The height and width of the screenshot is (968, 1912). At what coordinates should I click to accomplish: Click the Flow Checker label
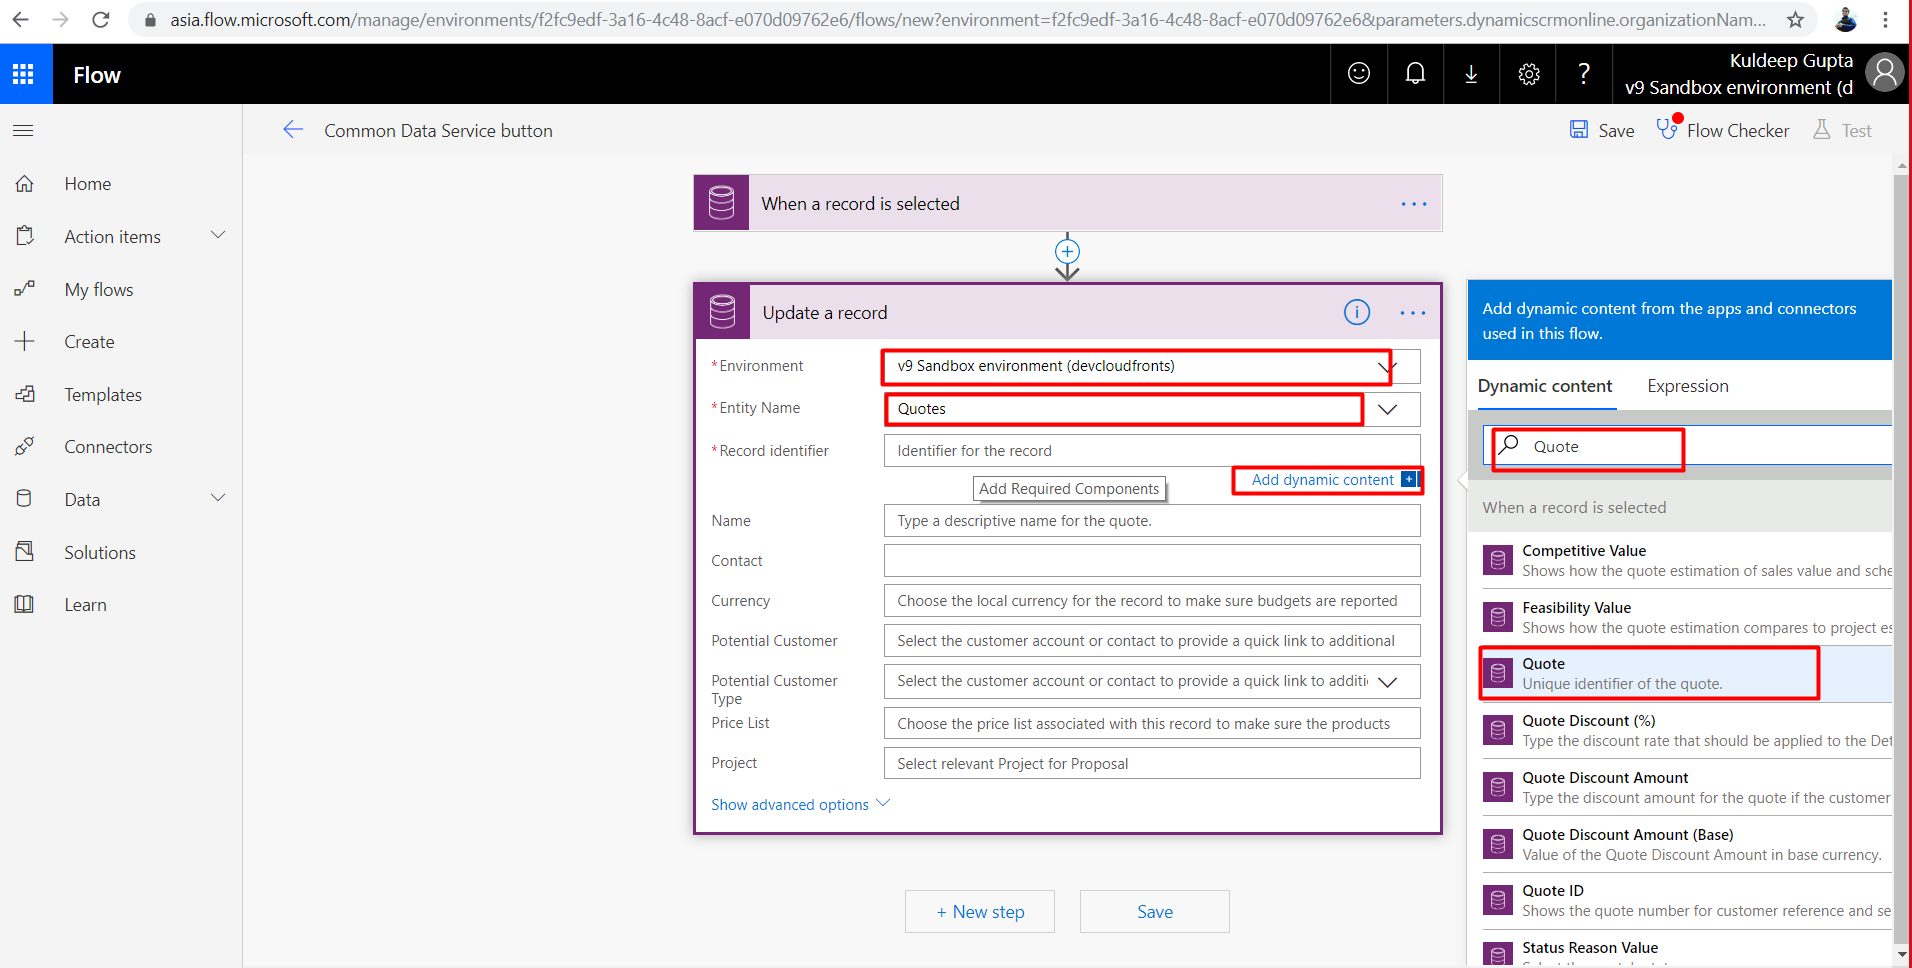[x=1738, y=130]
